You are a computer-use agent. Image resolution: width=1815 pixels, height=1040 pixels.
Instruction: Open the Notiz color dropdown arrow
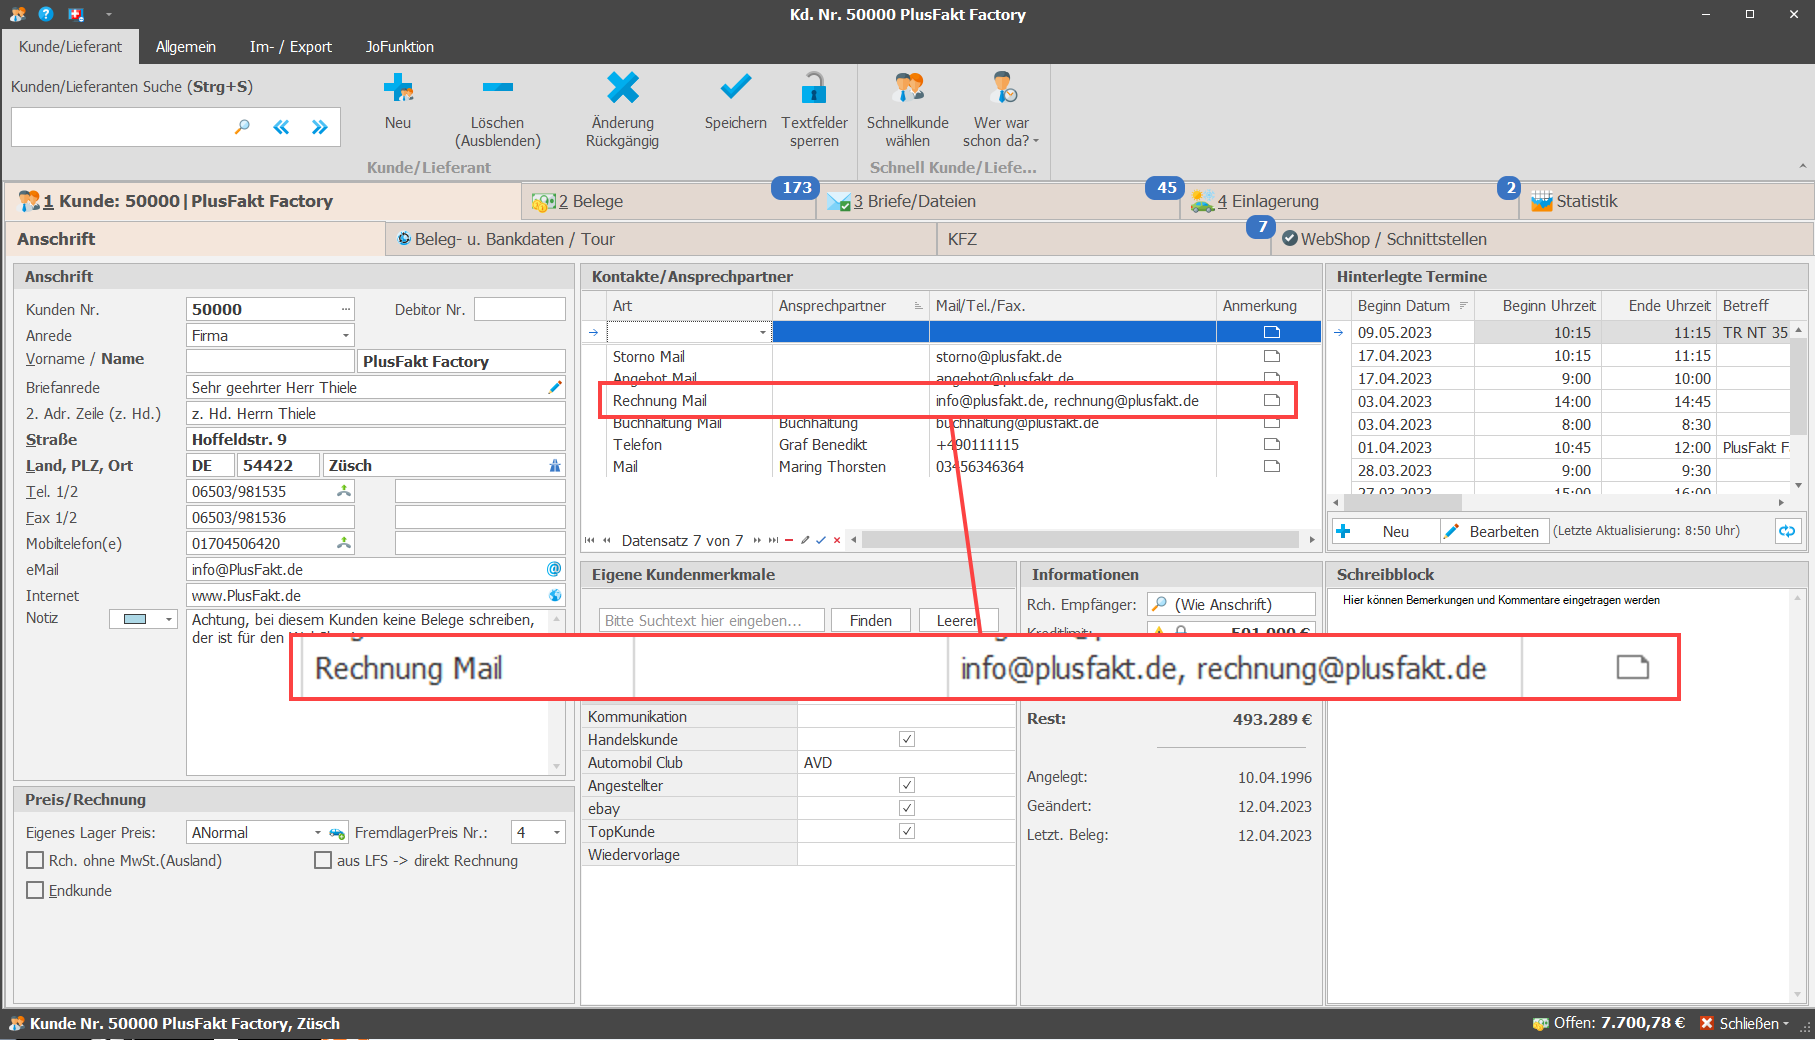click(x=168, y=619)
